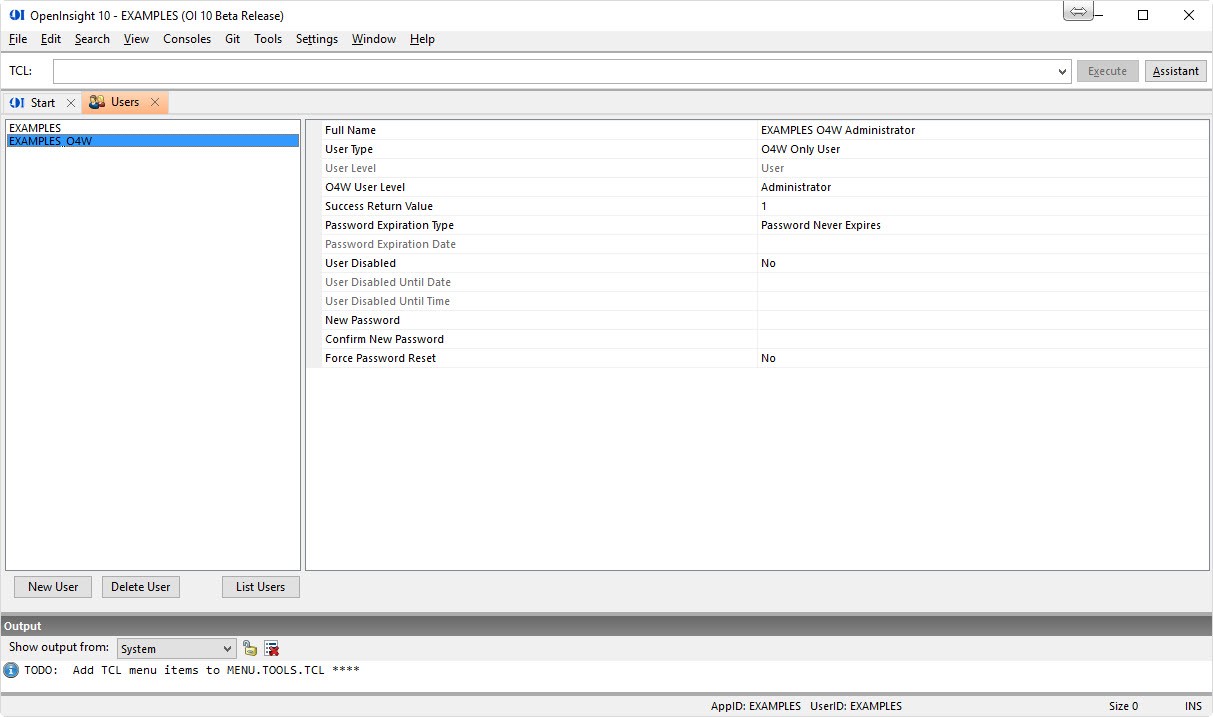Select the Users tab

125,102
